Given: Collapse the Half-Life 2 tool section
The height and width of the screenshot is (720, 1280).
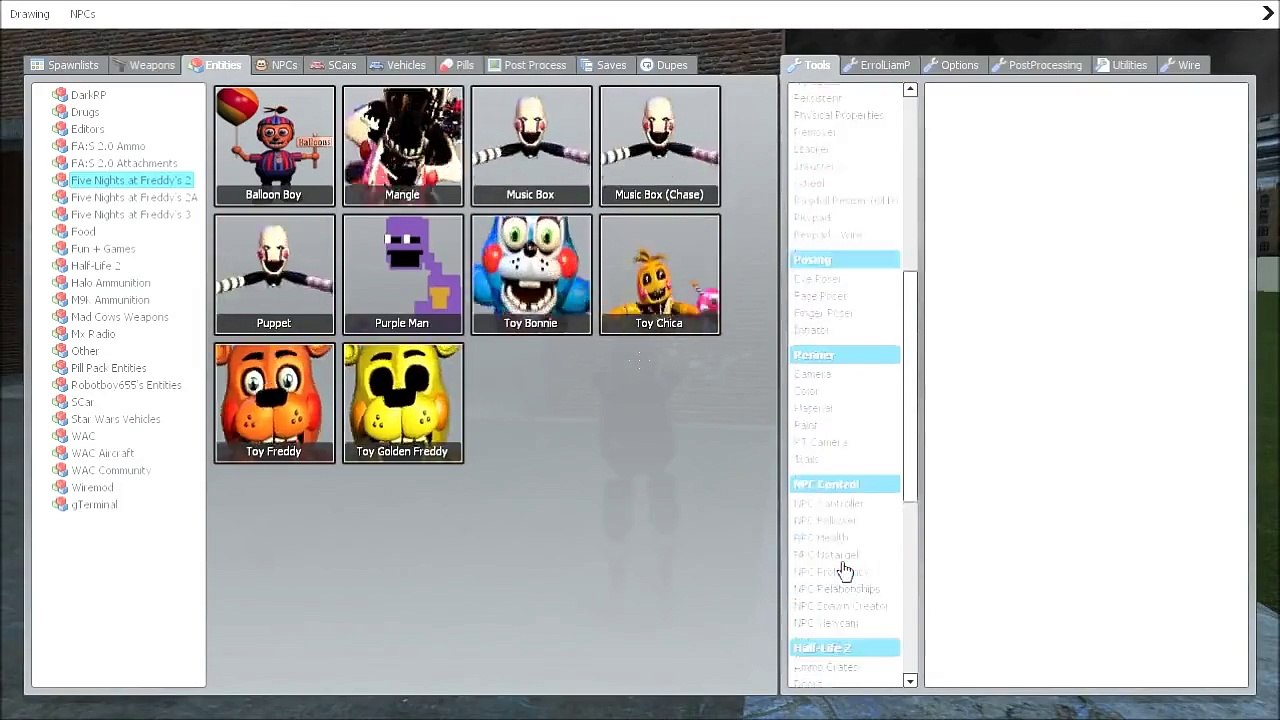Looking at the screenshot, I should point(845,648).
